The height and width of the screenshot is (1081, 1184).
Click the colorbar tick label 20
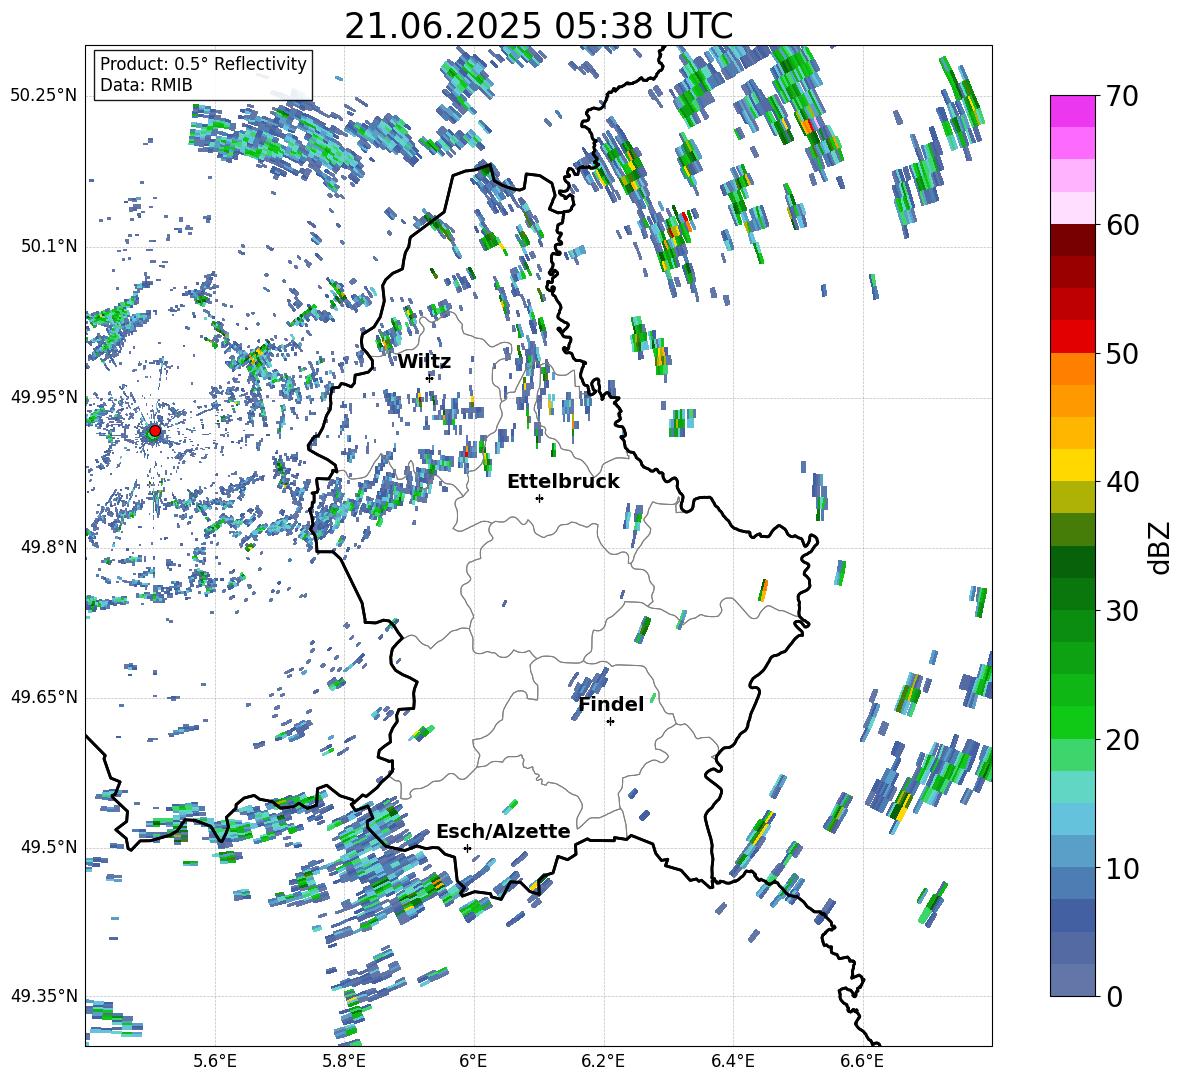tap(1122, 740)
